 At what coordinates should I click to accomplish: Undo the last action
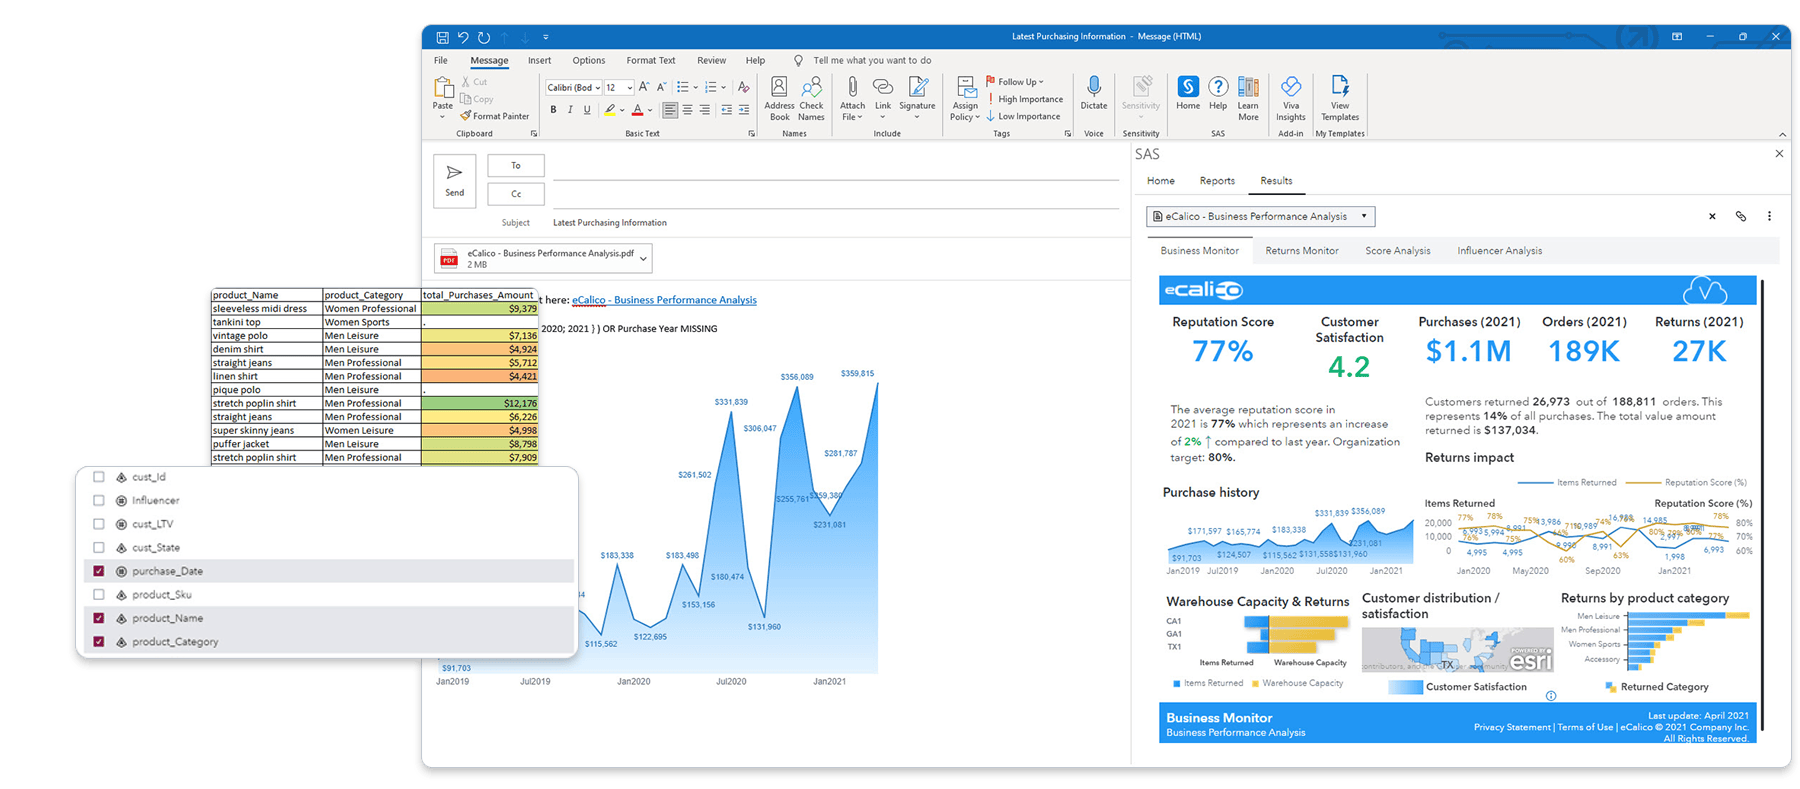point(463,37)
